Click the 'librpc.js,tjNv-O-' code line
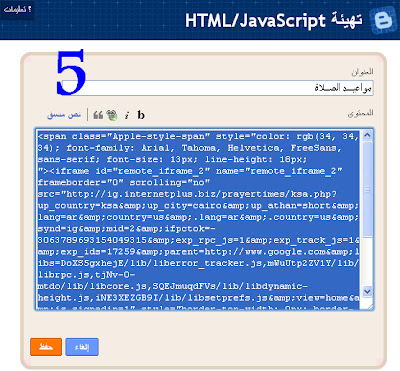The image size is (400, 371). [x=86, y=274]
